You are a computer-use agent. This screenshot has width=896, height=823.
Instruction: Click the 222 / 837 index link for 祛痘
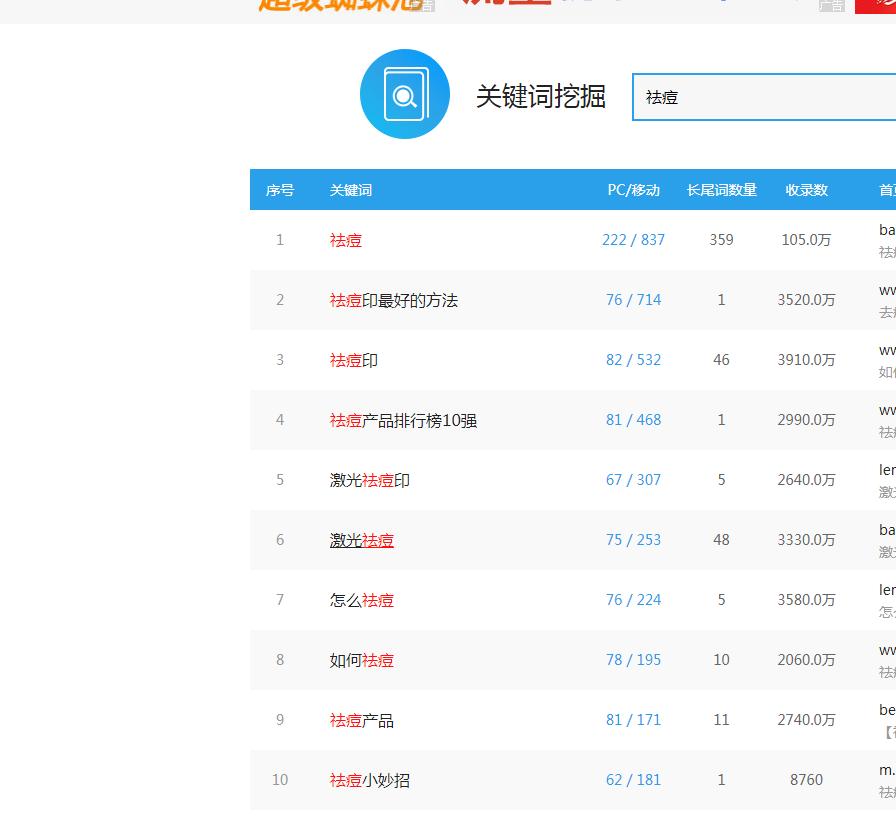(x=633, y=240)
